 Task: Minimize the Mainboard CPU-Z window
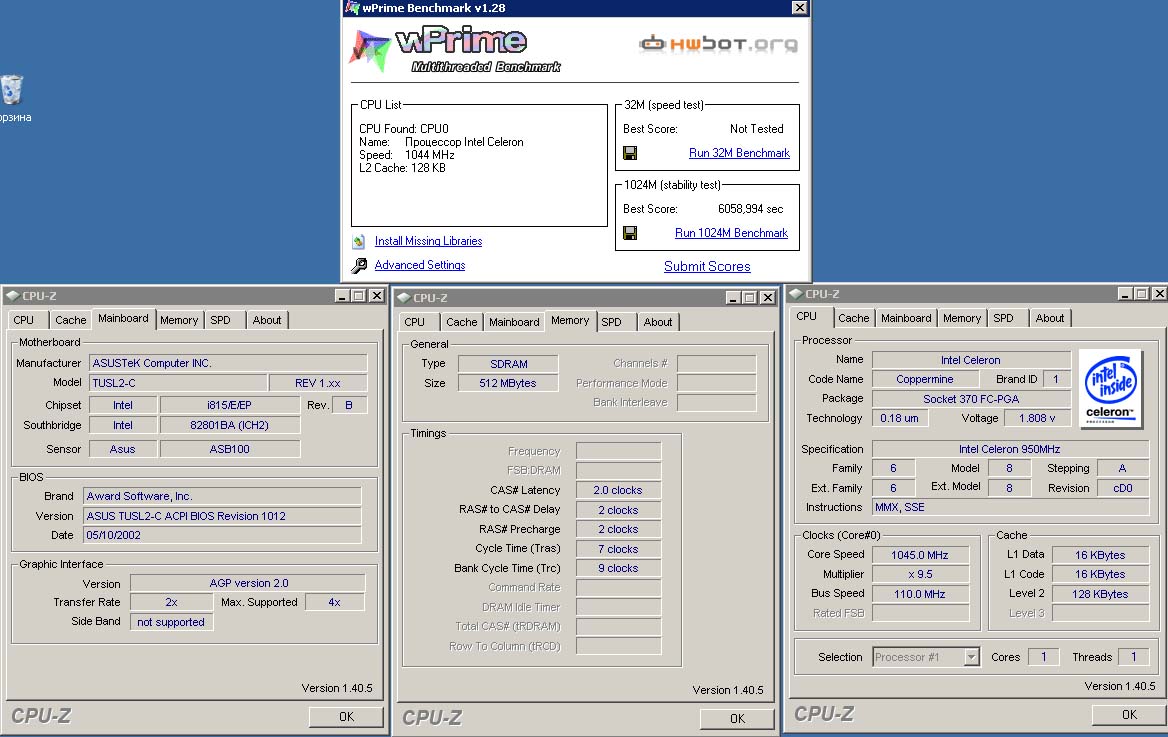[342, 296]
